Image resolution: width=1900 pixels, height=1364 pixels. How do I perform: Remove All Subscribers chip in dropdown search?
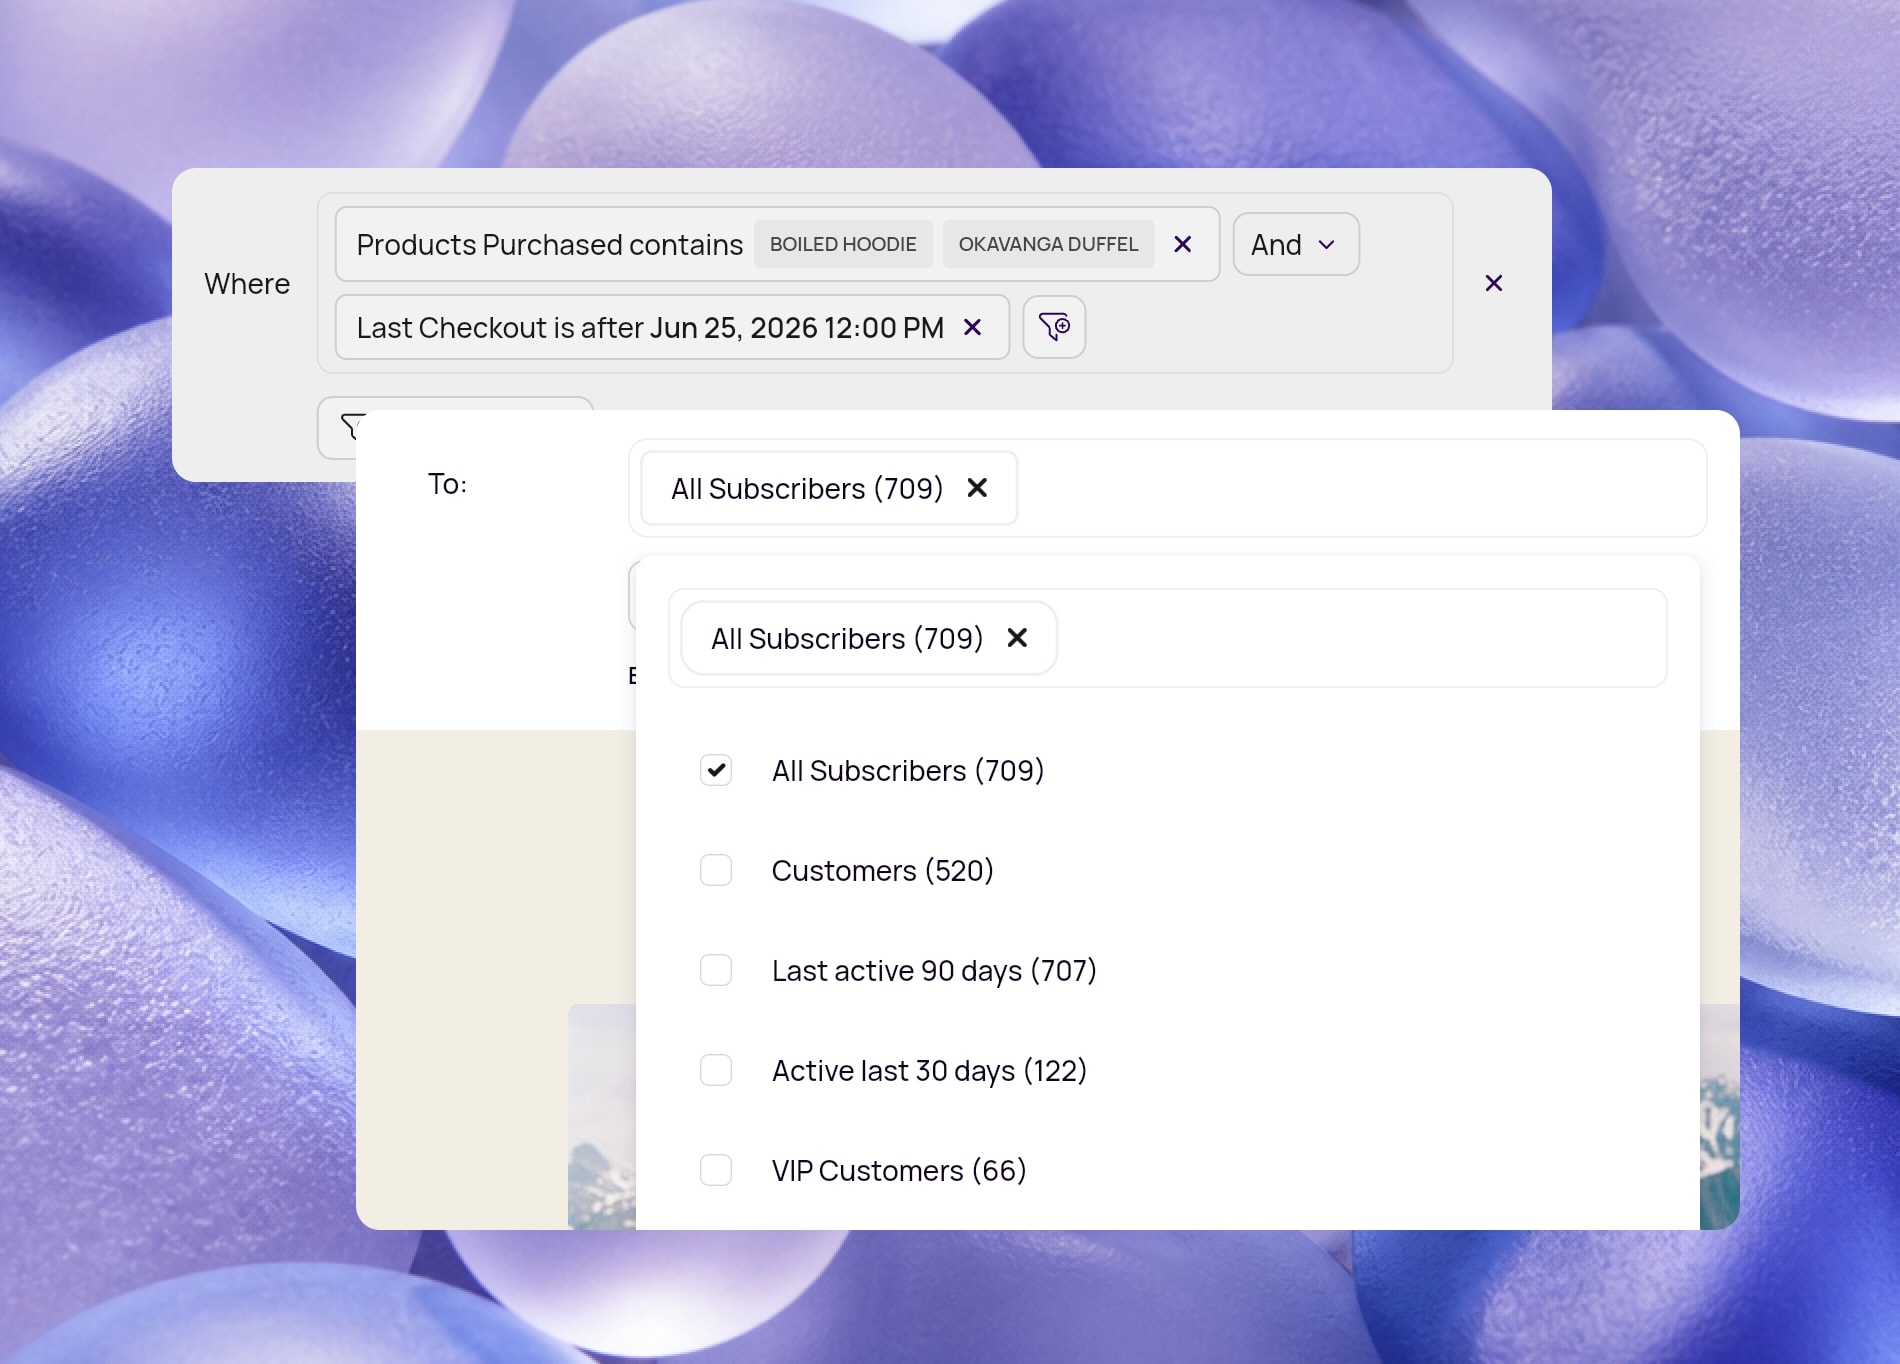1017,638
